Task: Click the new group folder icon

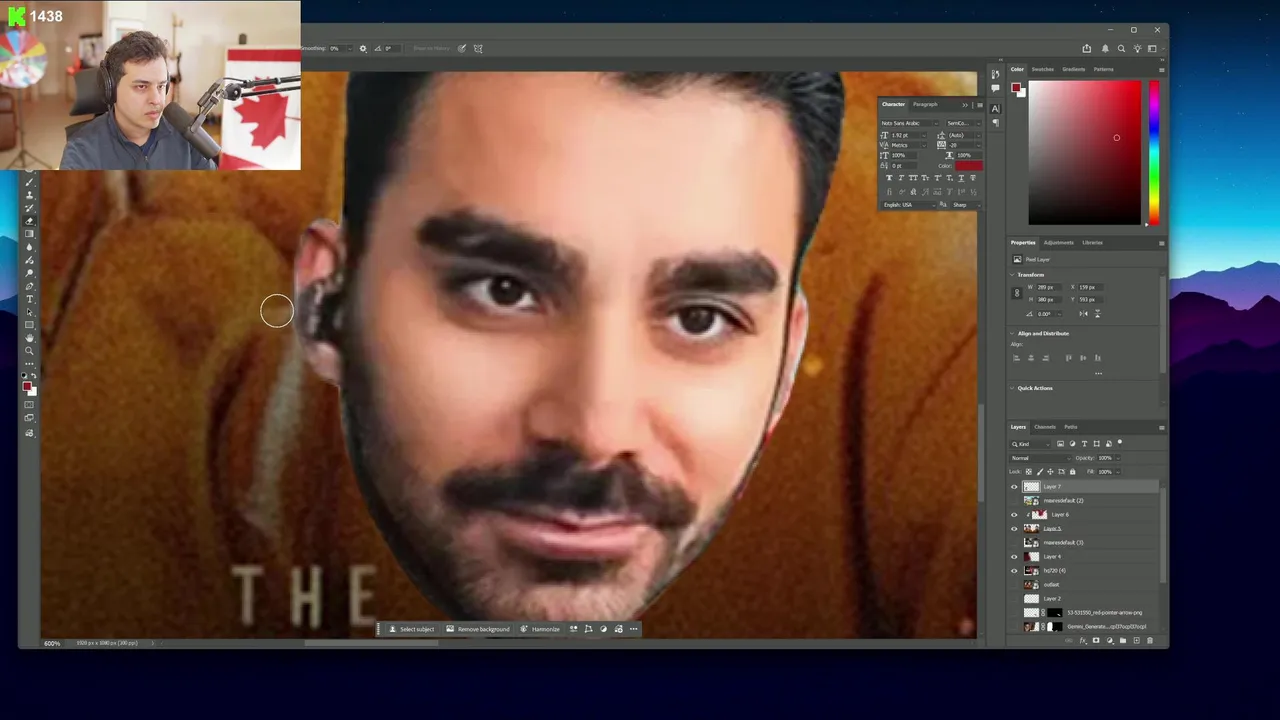Action: point(1123,640)
